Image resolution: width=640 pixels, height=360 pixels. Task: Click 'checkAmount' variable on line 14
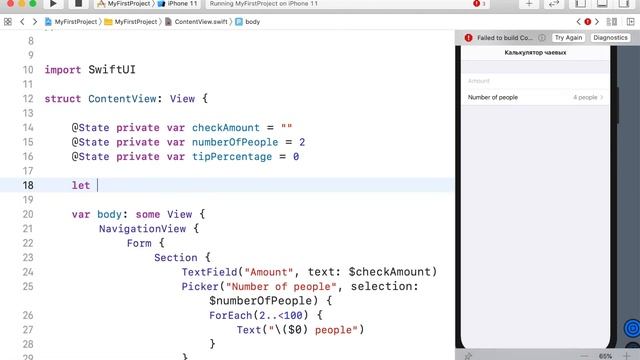[x=226, y=128]
